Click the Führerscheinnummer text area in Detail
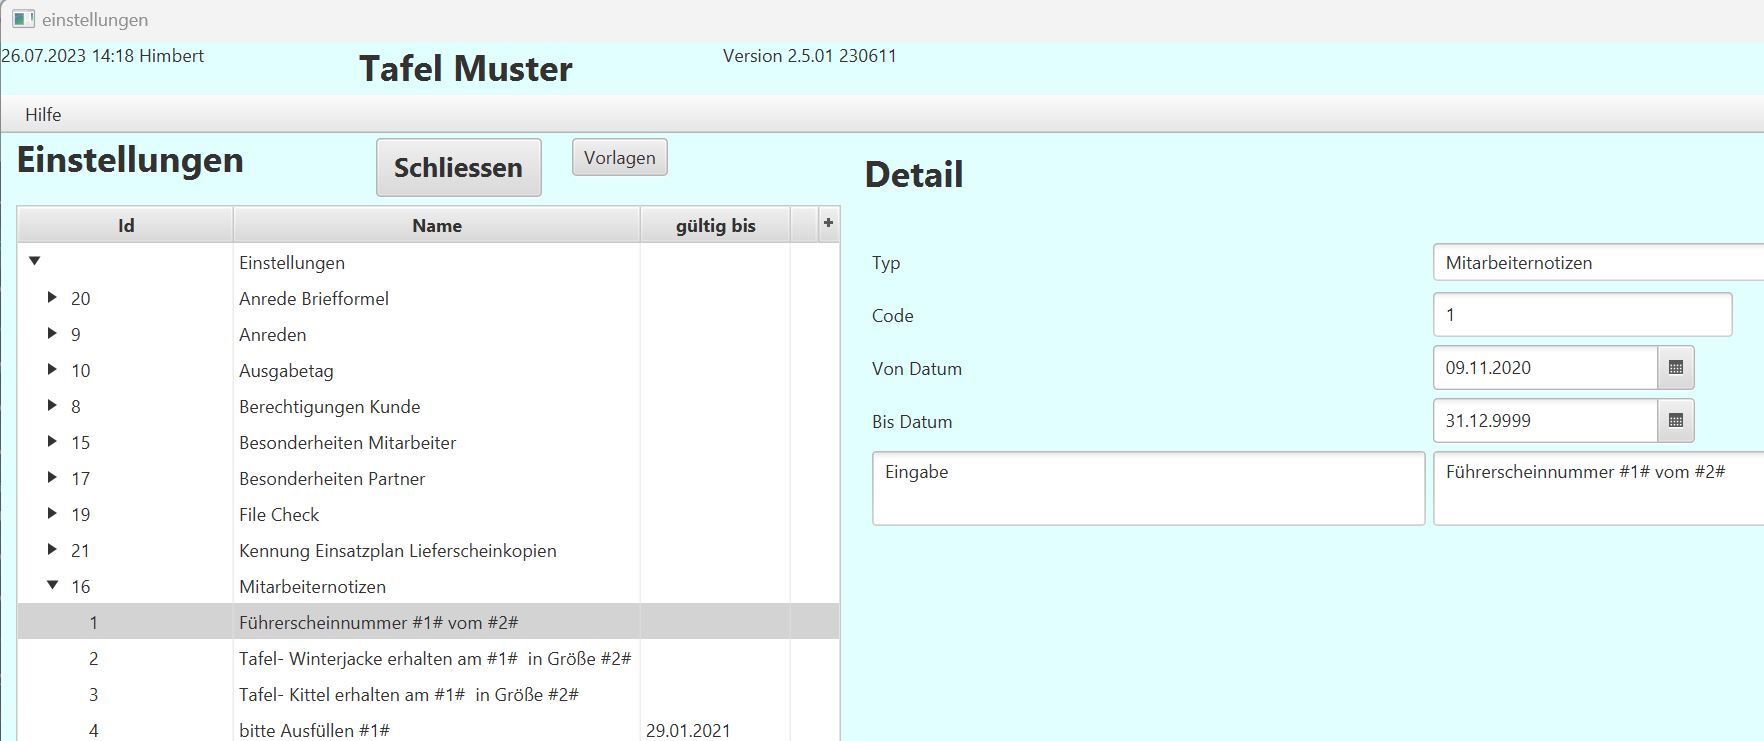1764x741 pixels. [1597, 488]
